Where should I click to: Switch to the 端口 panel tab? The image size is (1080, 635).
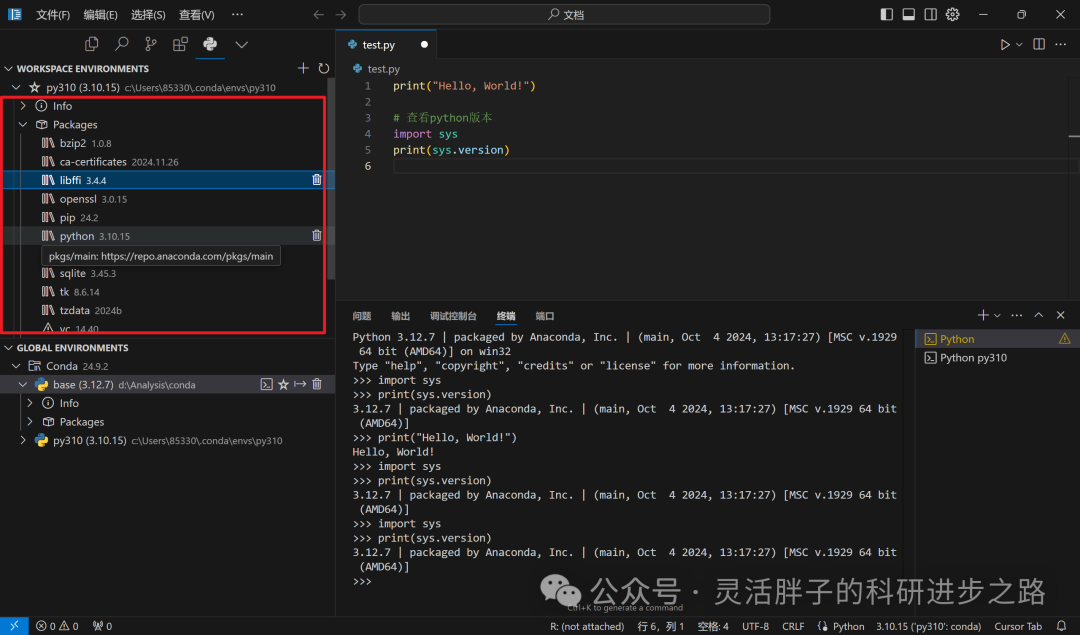(x=545, y=316)
